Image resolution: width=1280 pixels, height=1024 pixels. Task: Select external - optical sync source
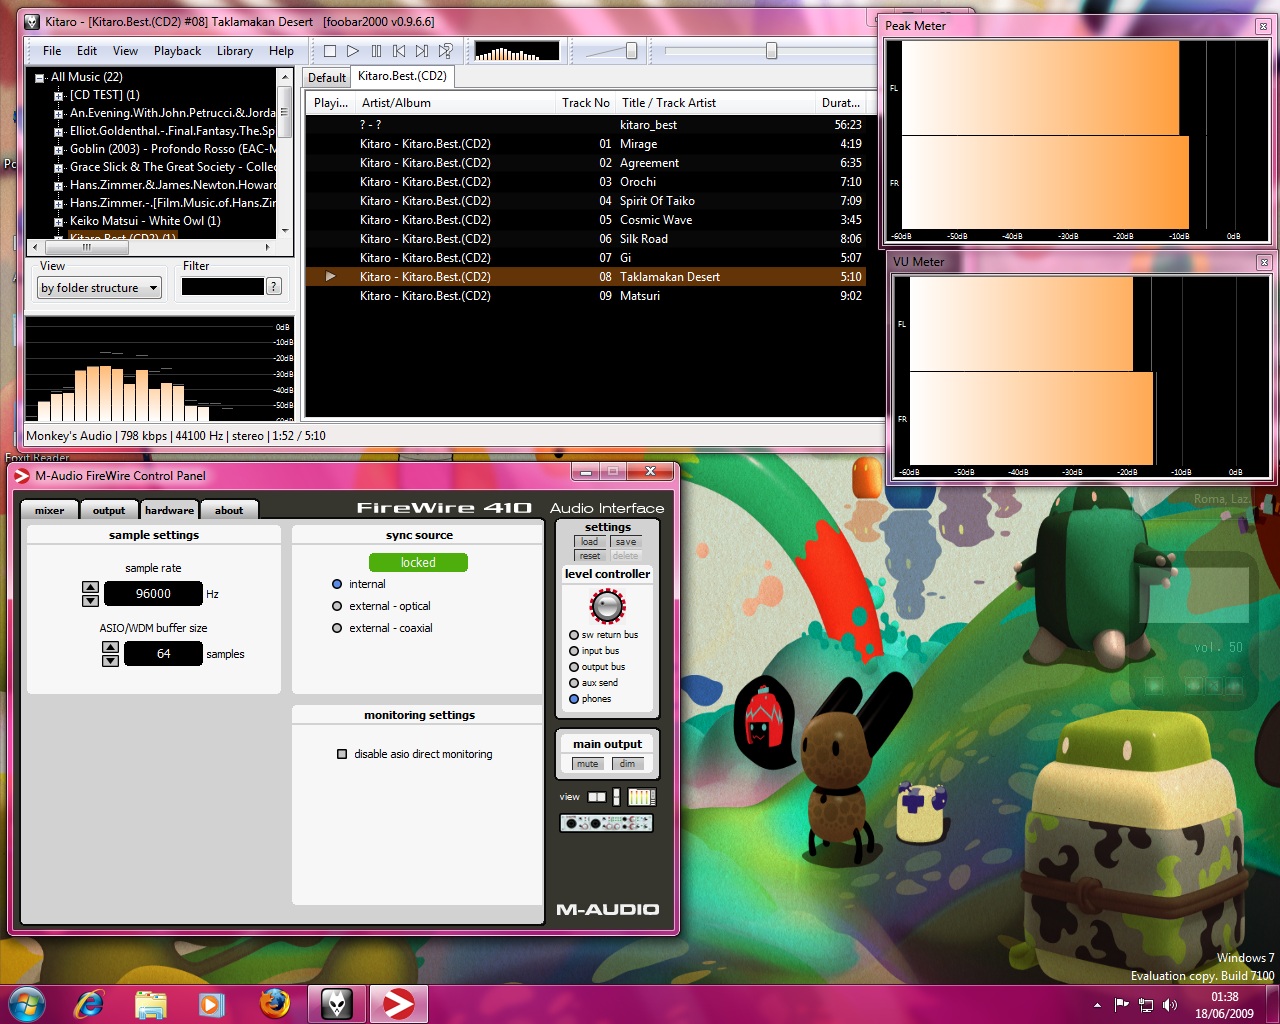coord(337,606)
